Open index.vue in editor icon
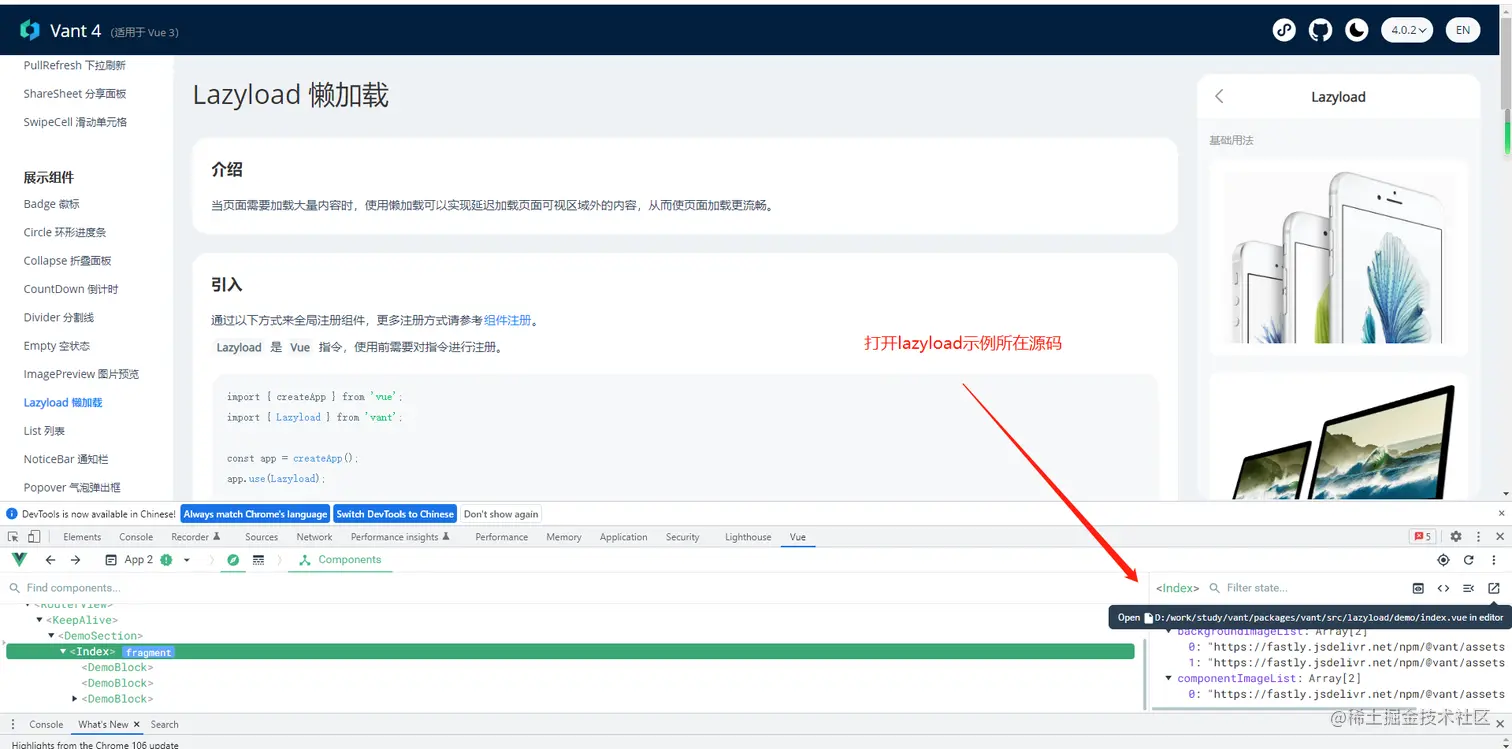Screen dimensions: 1512x749 click(1494, 588)
